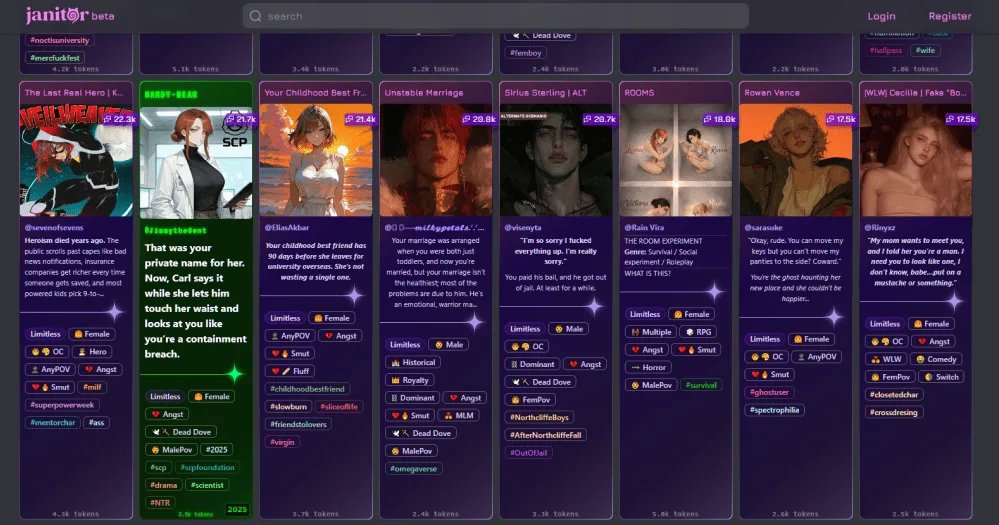Click the sparkle icon on ROOMS card

[714, 292]
